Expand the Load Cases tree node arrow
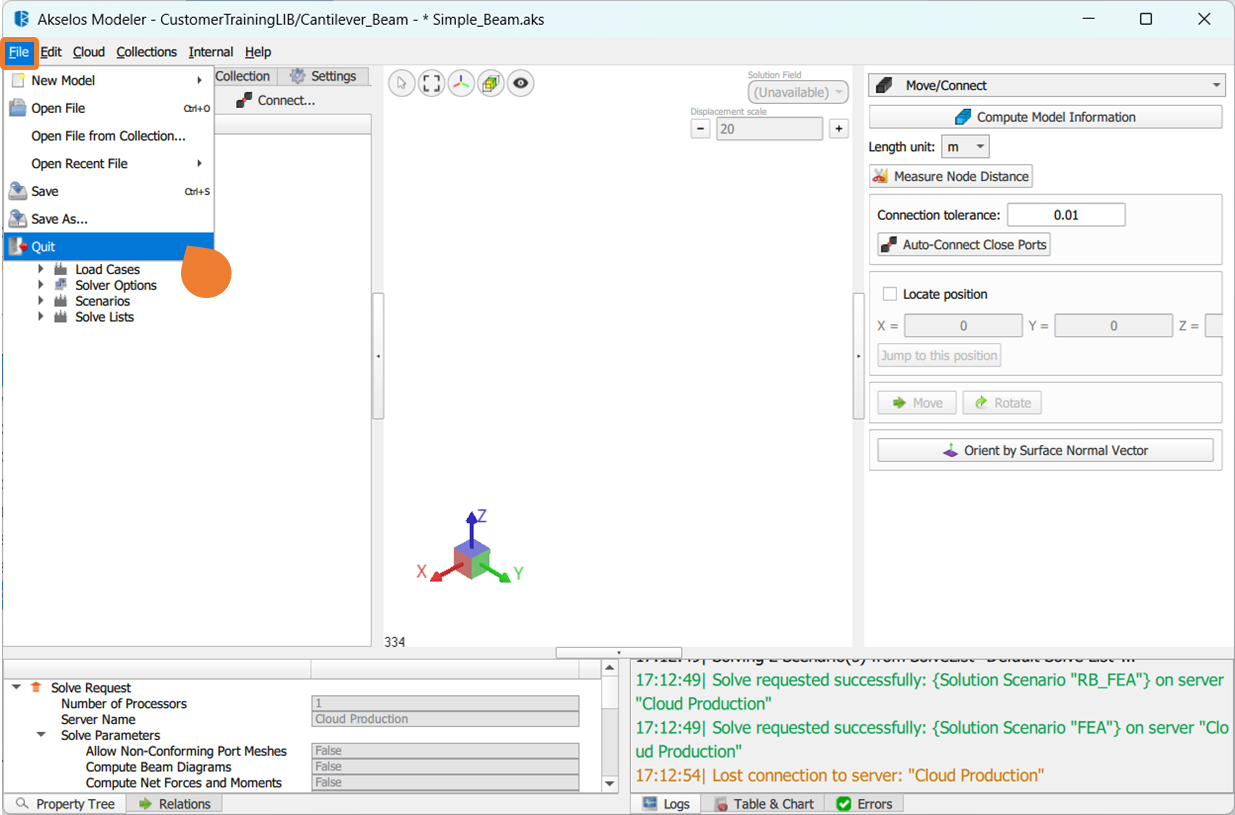The width and height of the screenshot is (1235, 815). [x=41, y=269]
